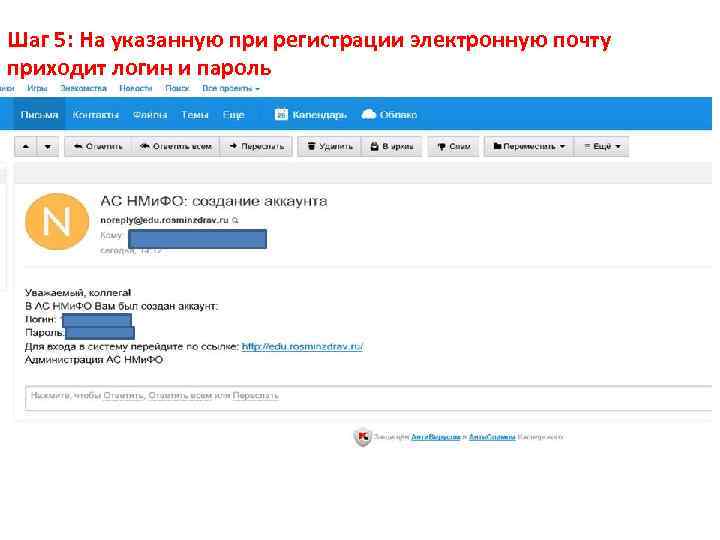This screenshot has height=540, width=720.
Task: Open the АнтиСпамом link in the footer
Action: pos(492,437)
